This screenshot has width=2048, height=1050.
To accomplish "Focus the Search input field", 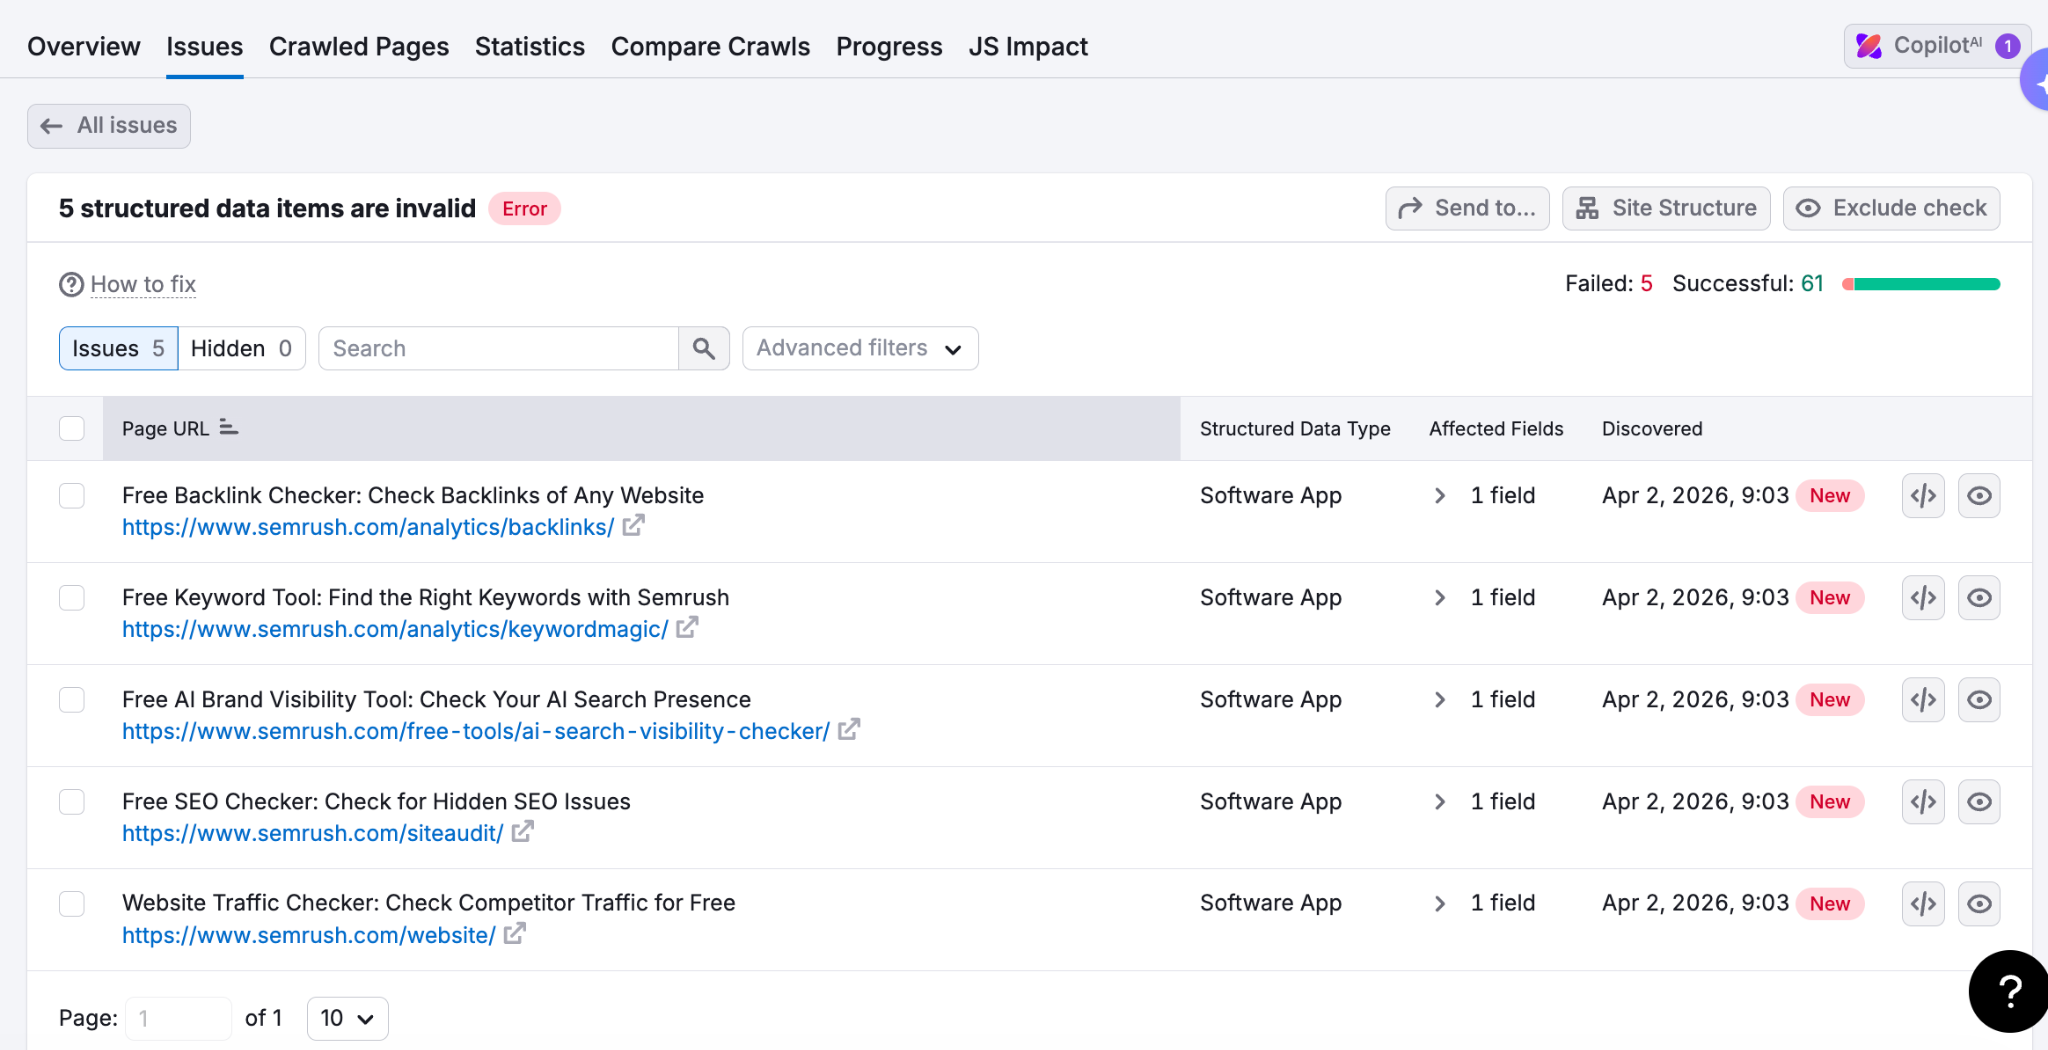I will coord(499,348).
